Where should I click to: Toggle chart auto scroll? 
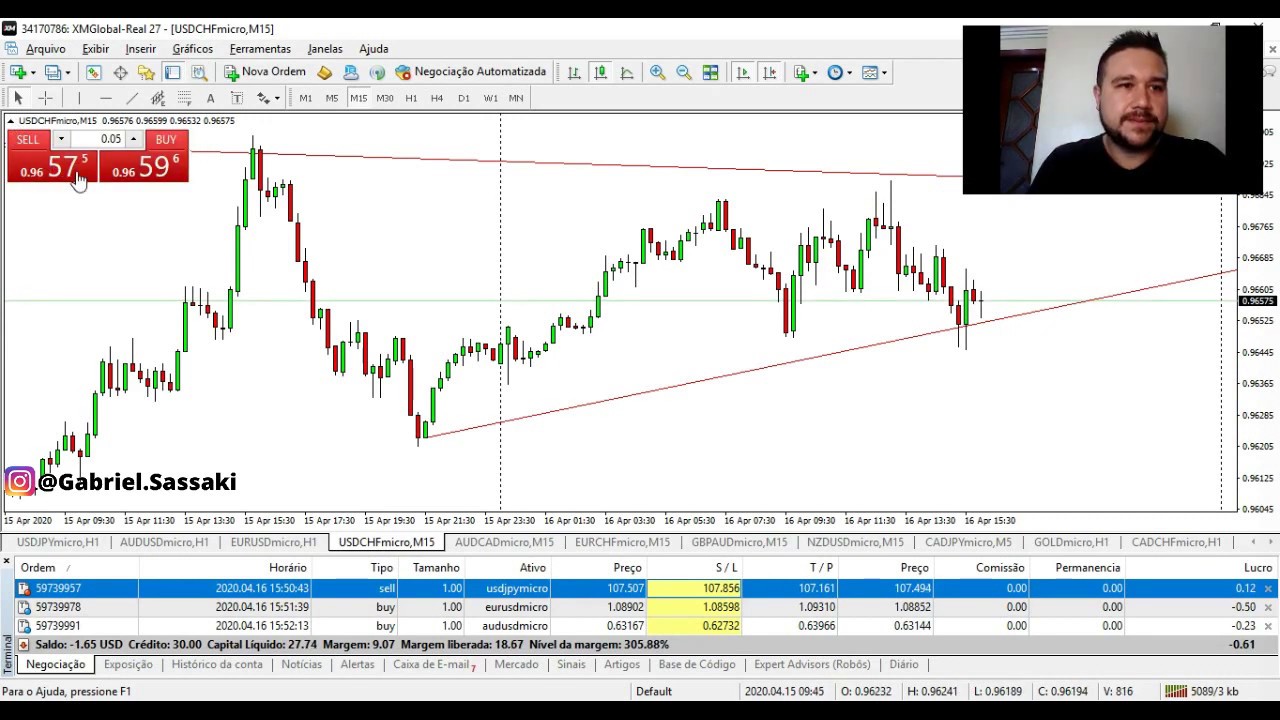tap(743, 72)
